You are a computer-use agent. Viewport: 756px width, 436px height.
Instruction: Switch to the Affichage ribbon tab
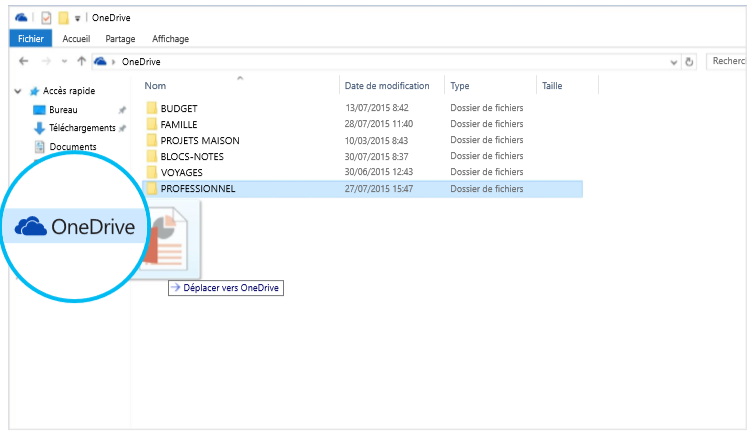(170, 39)
